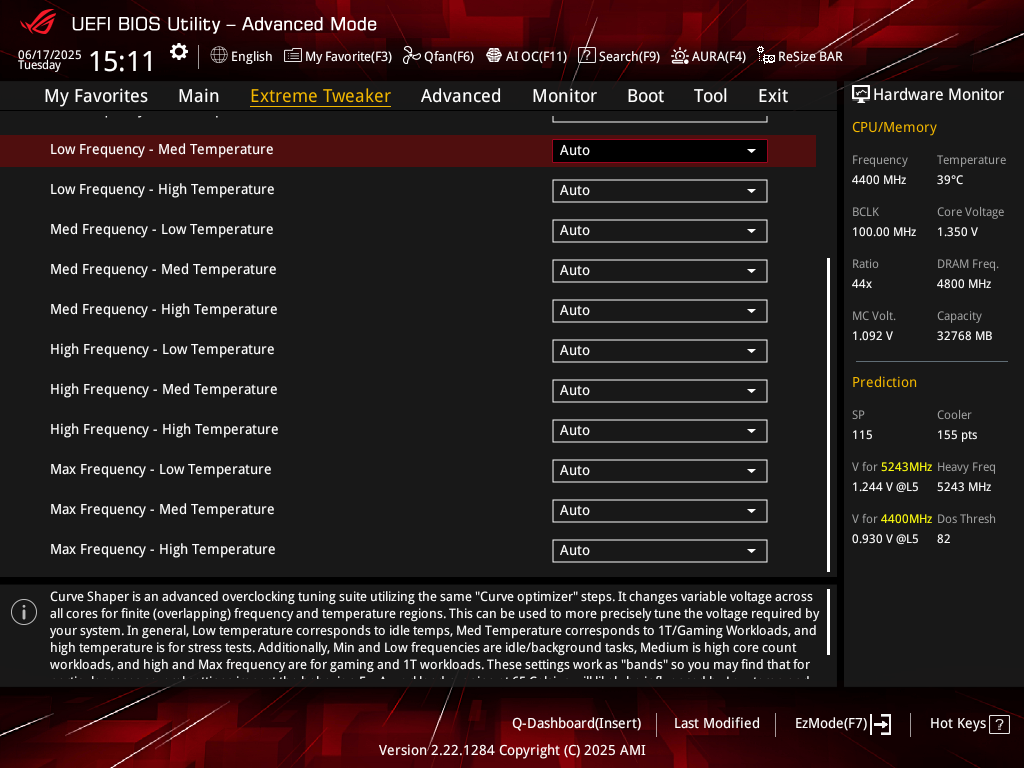
Task: Select the High Frequency - Low Temperature label
Action: (x=162, y=350)
